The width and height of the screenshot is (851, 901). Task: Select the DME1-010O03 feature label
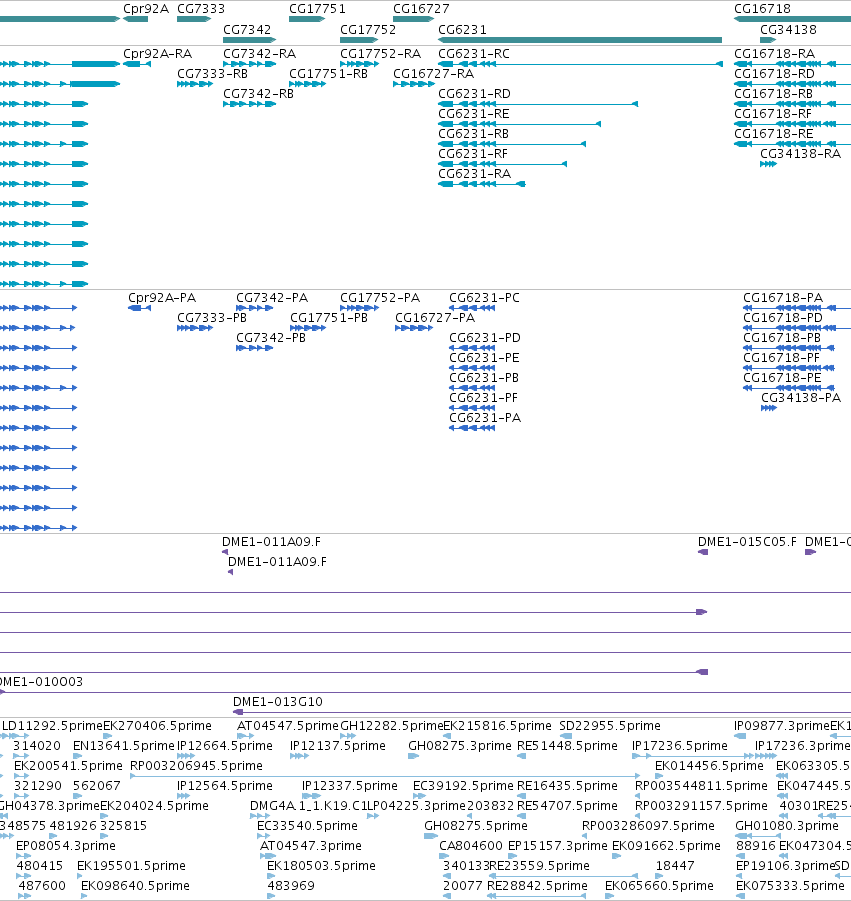tap(40, 681)
